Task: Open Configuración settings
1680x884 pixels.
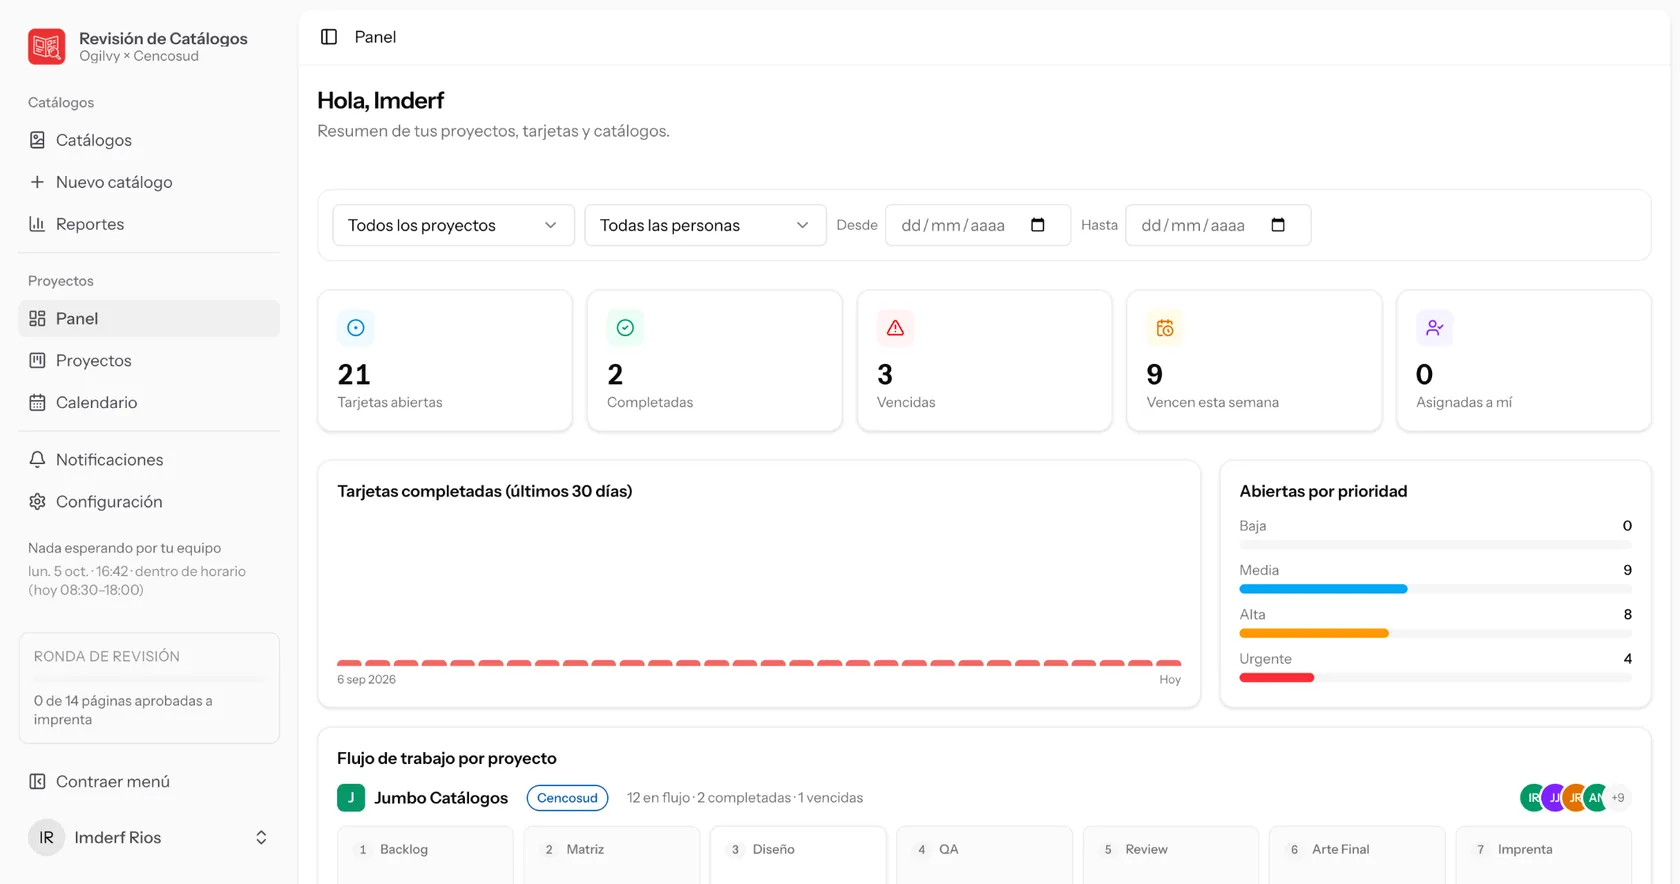Action: pos(149,501)
